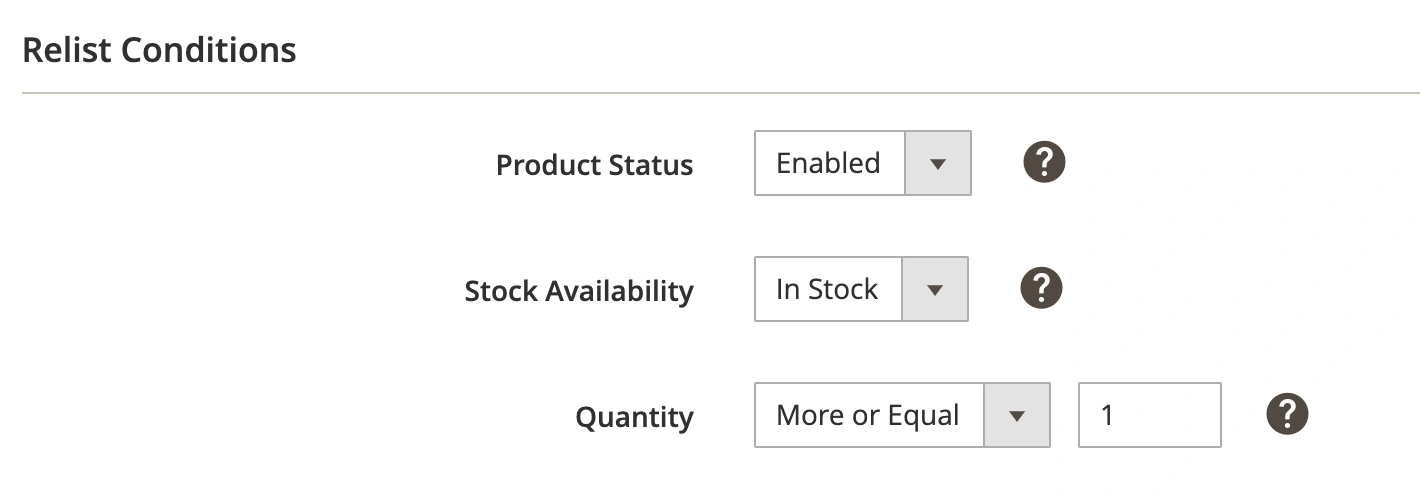Click the question mark next to Stock Availability
The height and width of the screenshot is (500, 1420).
point(1041,288)
